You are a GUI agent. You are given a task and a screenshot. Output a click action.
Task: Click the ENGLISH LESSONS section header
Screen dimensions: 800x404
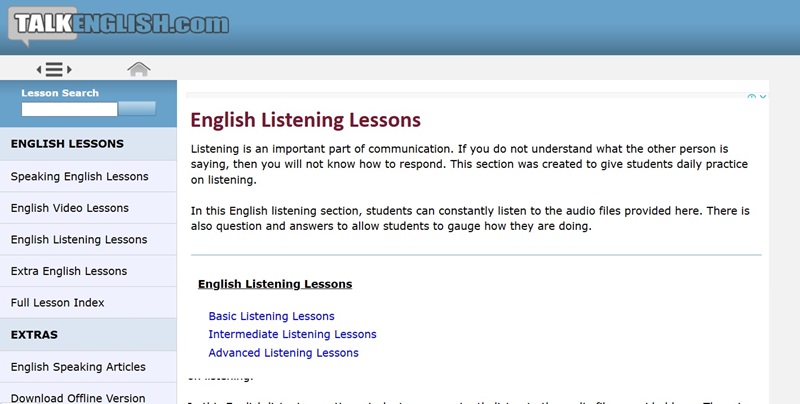[67, 144]
